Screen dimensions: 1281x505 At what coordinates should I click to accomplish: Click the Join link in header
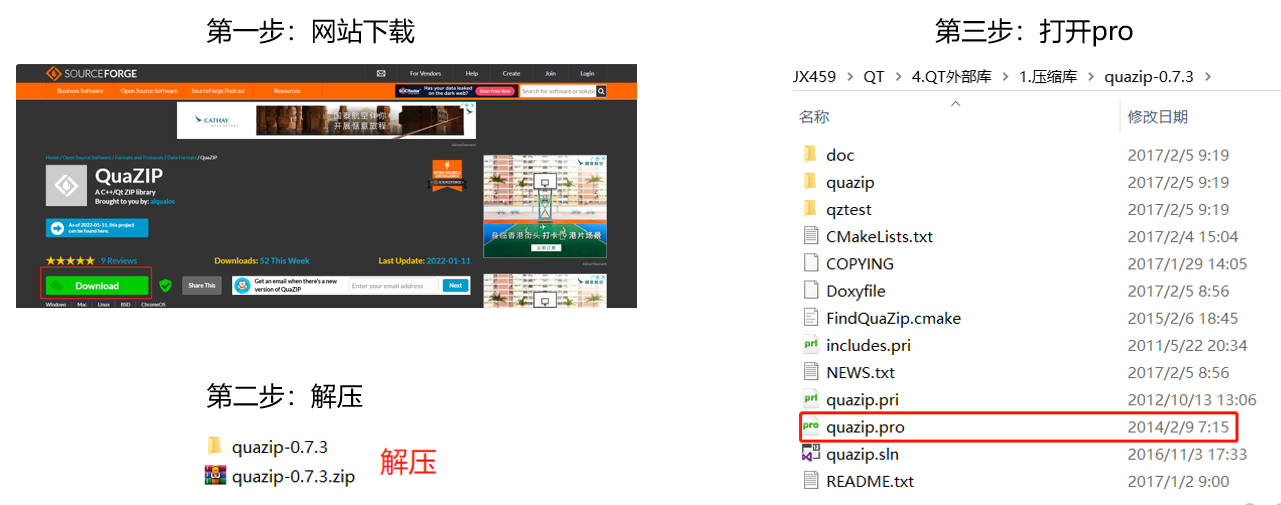[550, 73]
